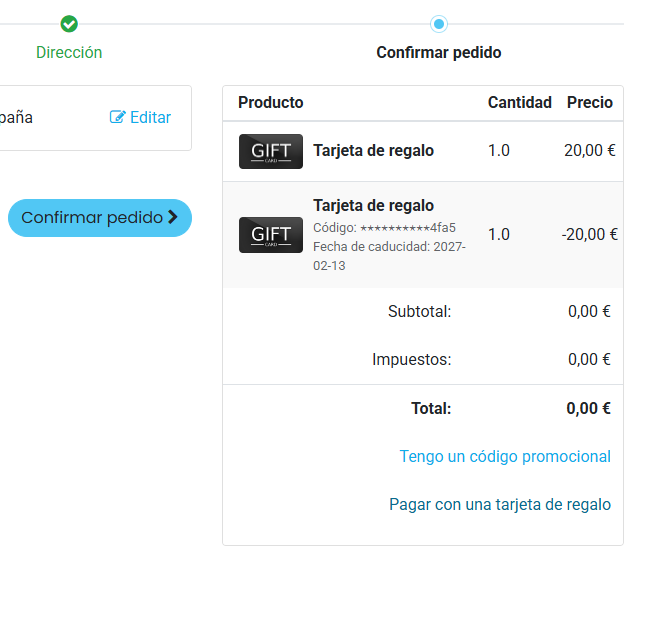Click the Cantidad column header
Image resolution: width=671 pixels, height=628 pixels.
pyautogui.click(x=519, y=102)
